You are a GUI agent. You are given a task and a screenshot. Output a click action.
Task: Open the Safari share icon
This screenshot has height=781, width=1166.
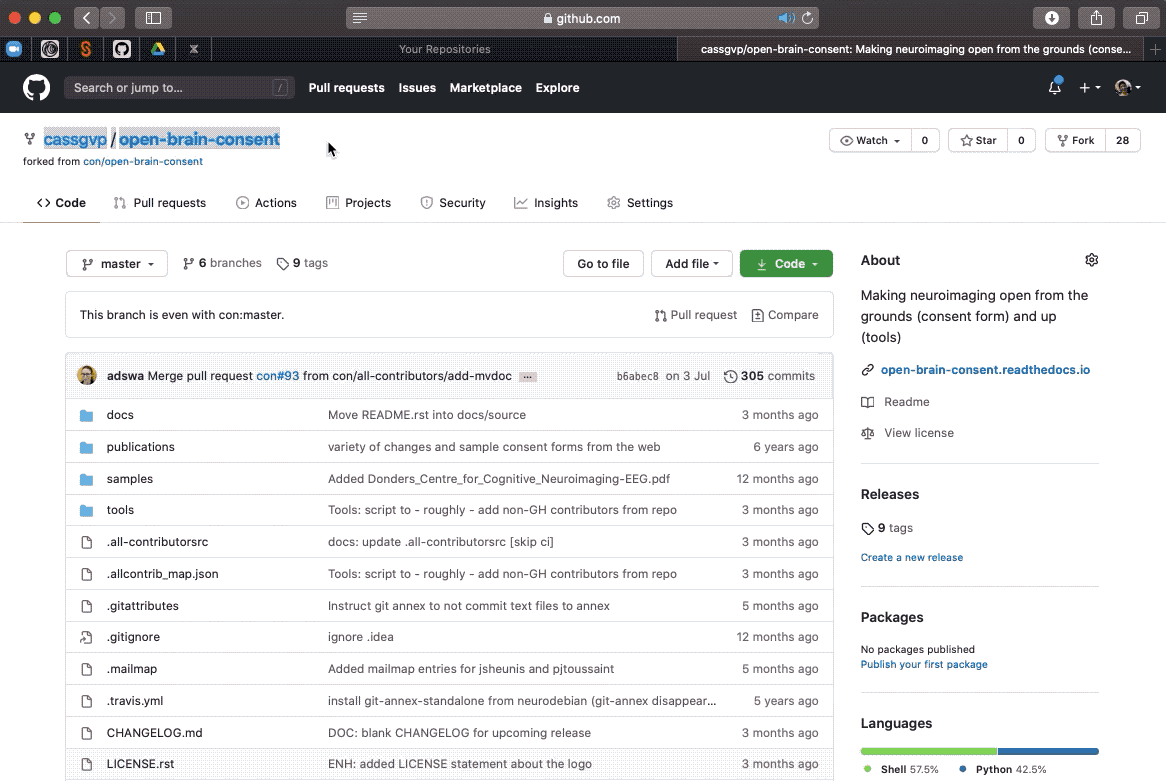click(1095, 17)
